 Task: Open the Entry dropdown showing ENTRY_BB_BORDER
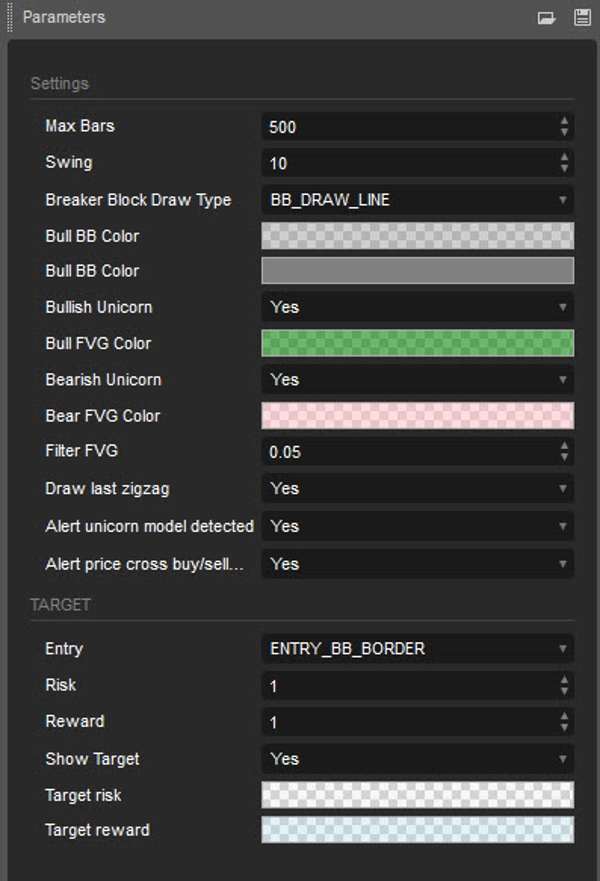(x=417, y=649)
